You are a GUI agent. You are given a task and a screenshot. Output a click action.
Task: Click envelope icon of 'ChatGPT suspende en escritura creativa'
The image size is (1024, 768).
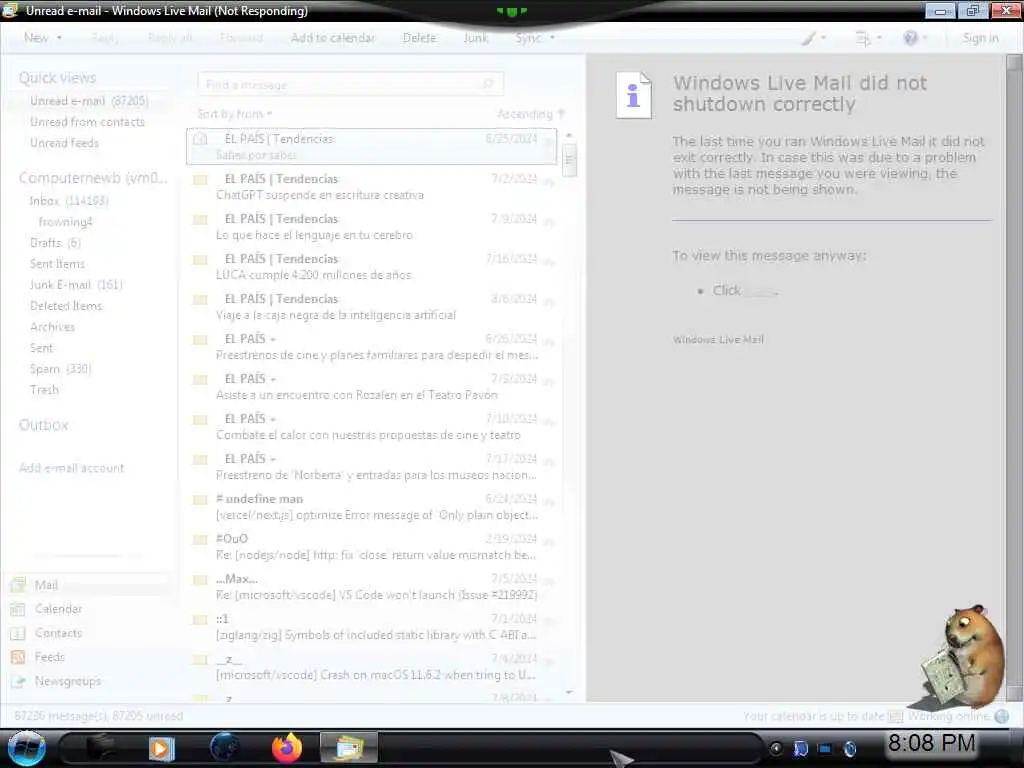[200, 180]
